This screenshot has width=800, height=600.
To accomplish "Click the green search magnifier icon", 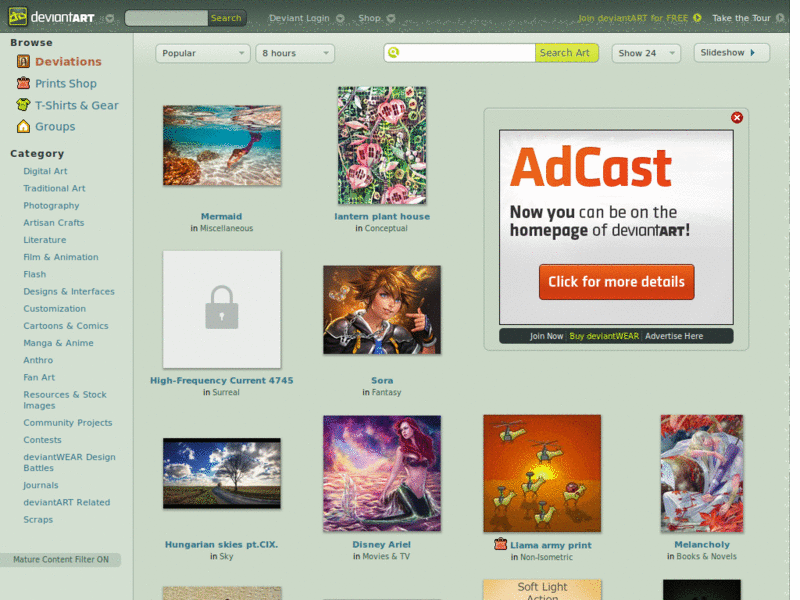I will [x=393, y=52].
